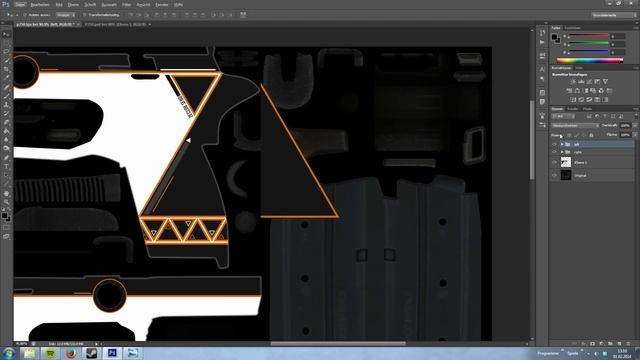The image size is (640, 360).
Task: Hide the 'right' layer group
Action: pyautogui.click(x=554, y=152)
